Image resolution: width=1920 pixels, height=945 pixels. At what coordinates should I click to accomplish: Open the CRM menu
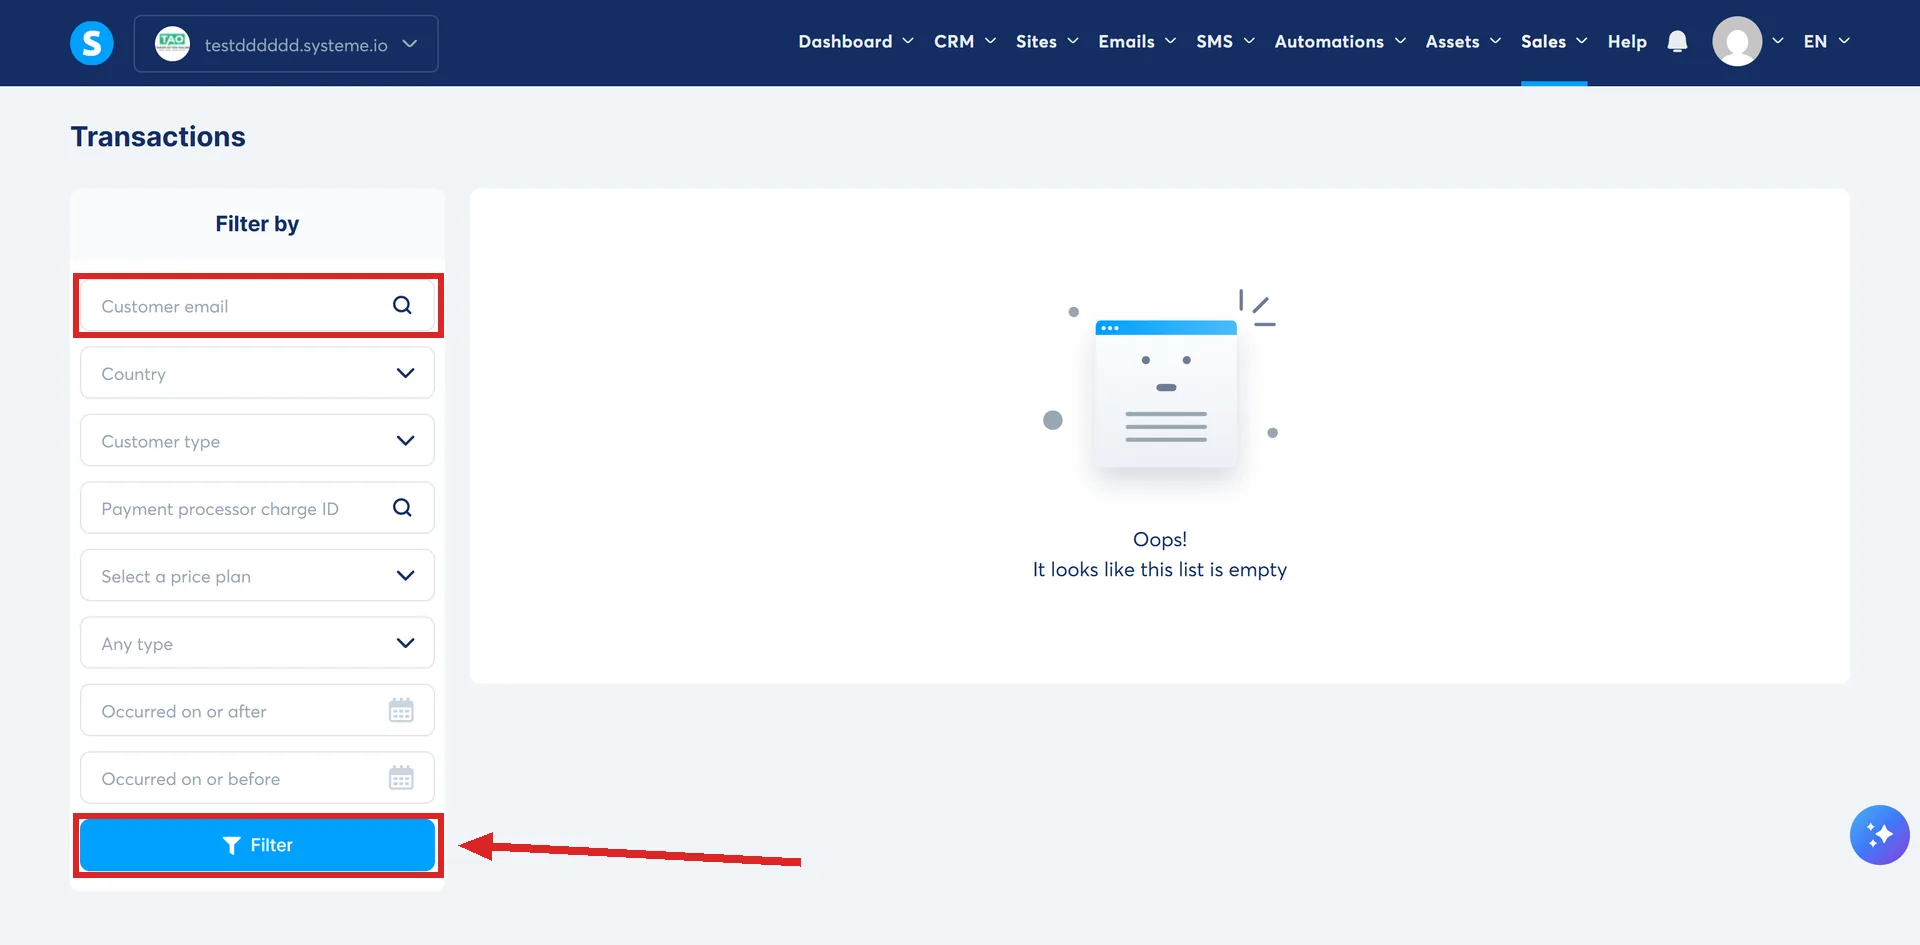point(965,41)
